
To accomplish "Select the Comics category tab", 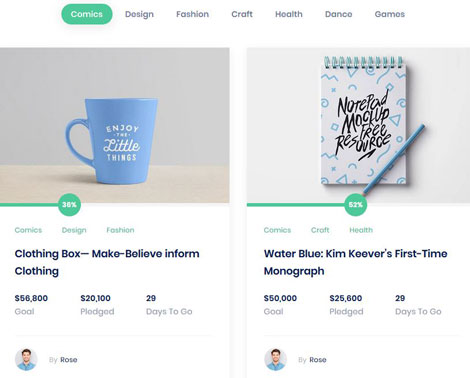I will click(87, 14).
